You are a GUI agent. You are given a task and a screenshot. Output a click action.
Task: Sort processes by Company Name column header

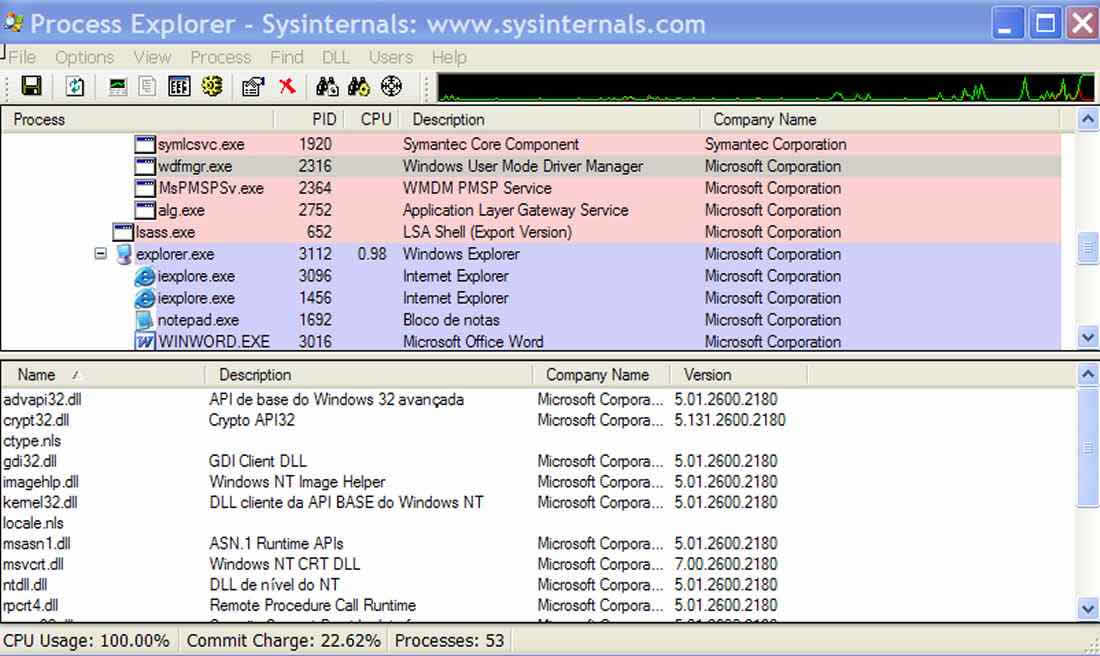point(880,119)
